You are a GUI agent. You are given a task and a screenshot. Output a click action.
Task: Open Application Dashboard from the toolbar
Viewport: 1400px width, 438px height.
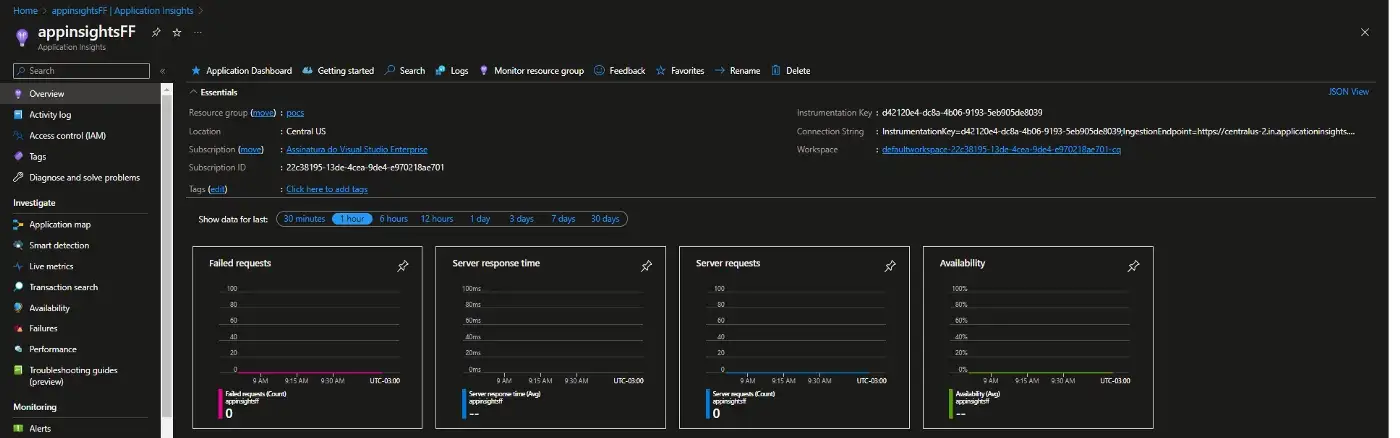pos(241,71)
